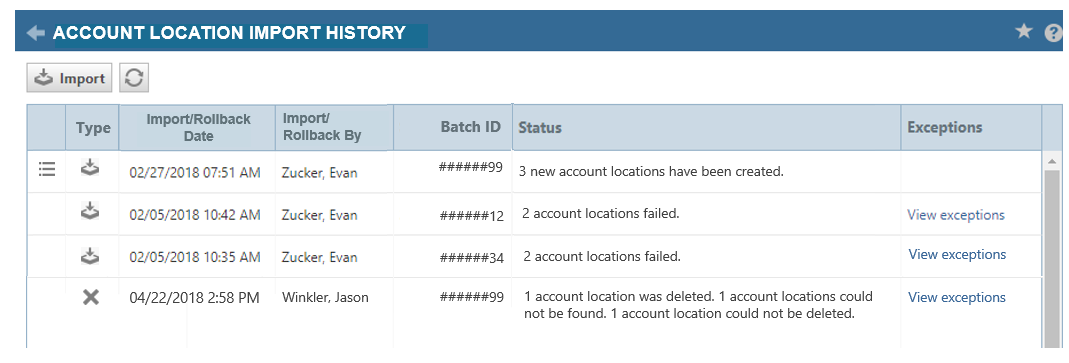The width and height of the screenshot is (1069, 363).
Task: Open help via question mark icon
Action: [1053, 32]
